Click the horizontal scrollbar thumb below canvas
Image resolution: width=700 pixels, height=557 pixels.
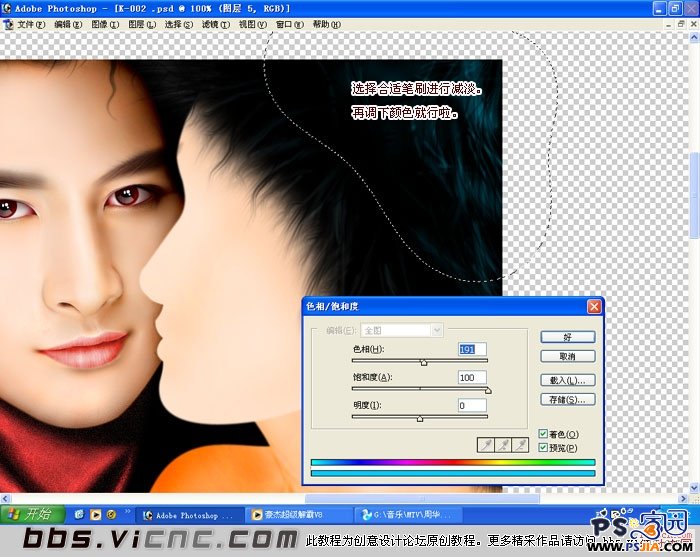(422, 498)
